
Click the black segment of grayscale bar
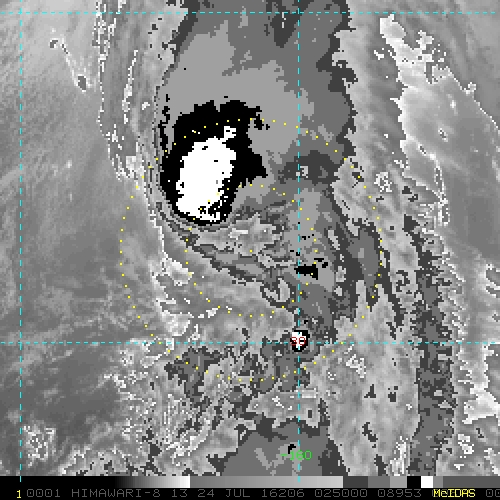pos(414,482)
